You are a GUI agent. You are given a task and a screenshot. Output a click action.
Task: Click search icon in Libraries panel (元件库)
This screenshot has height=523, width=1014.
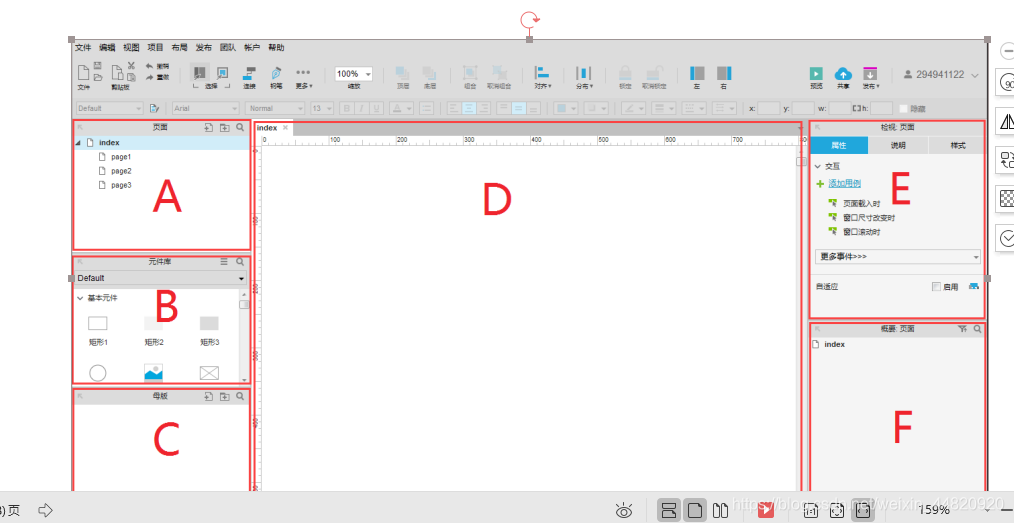coord(240,262)
